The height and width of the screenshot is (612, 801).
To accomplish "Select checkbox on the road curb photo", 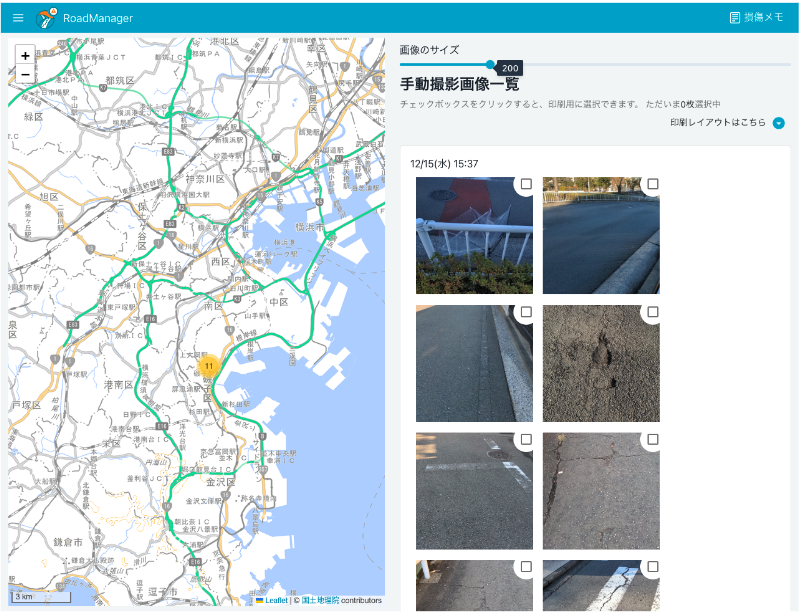I will [653, 184].
